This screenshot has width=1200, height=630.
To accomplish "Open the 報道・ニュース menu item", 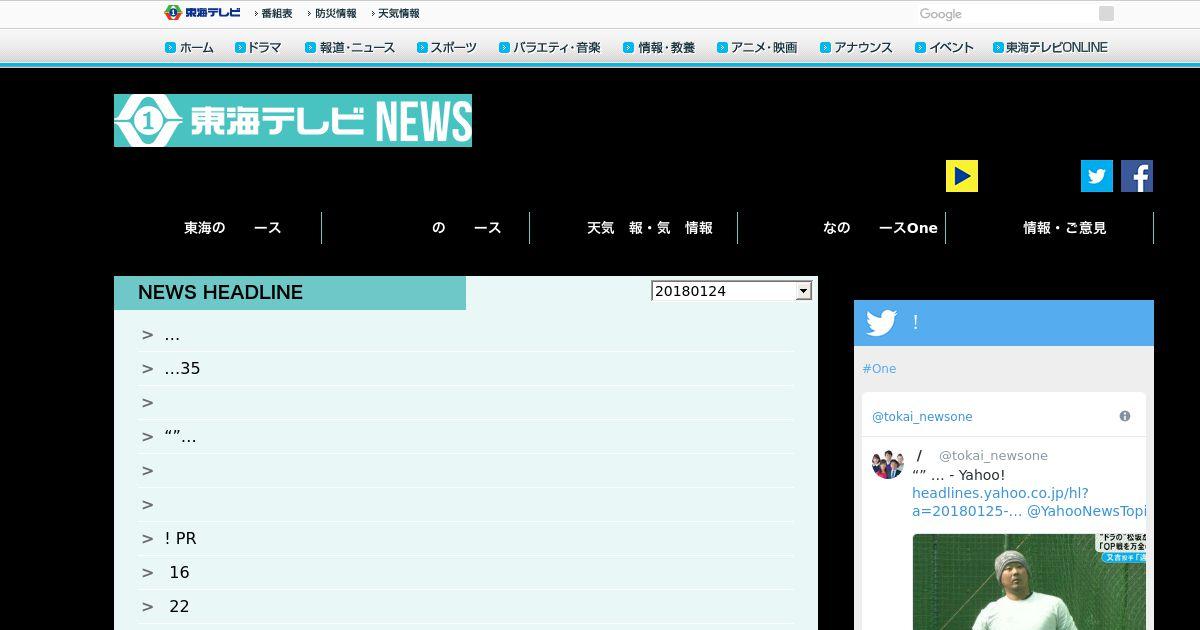I will point(350,47).
